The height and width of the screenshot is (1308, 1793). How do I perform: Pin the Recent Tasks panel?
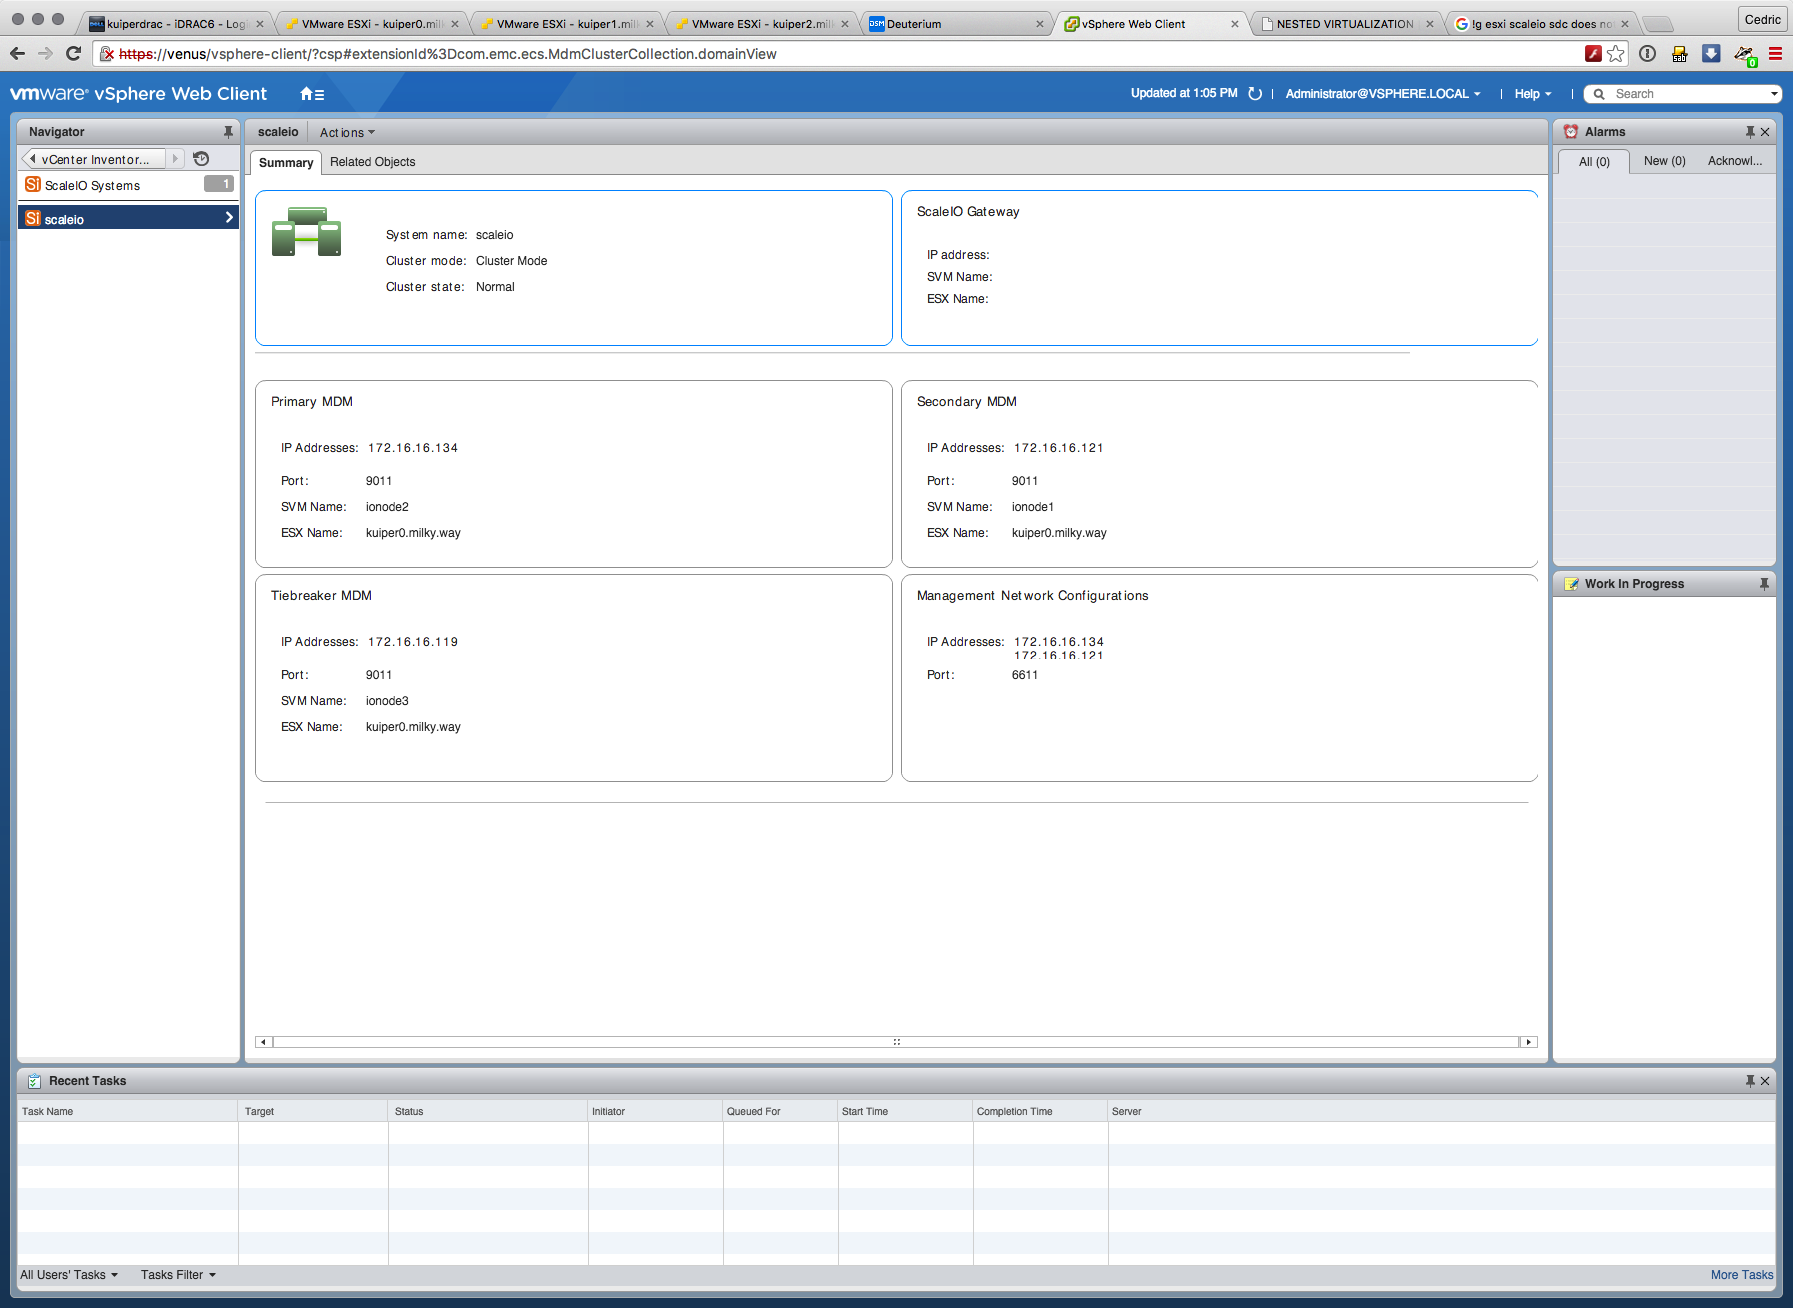click(1750, 1081)
